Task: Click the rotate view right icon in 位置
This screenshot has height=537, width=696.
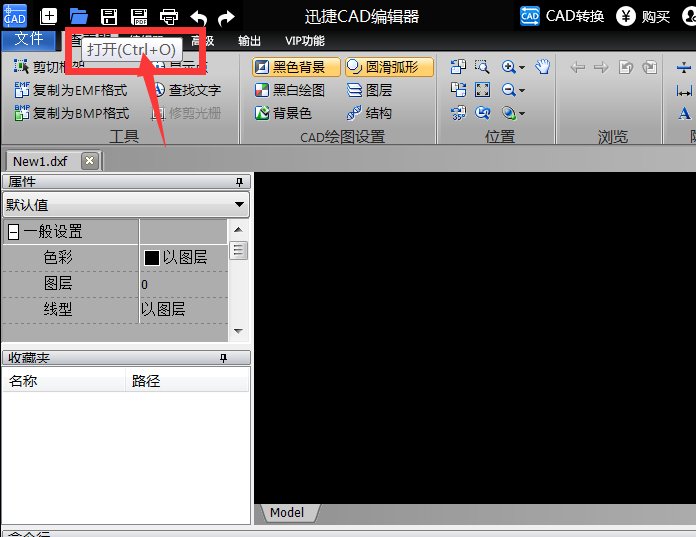Action: point(458,90)
